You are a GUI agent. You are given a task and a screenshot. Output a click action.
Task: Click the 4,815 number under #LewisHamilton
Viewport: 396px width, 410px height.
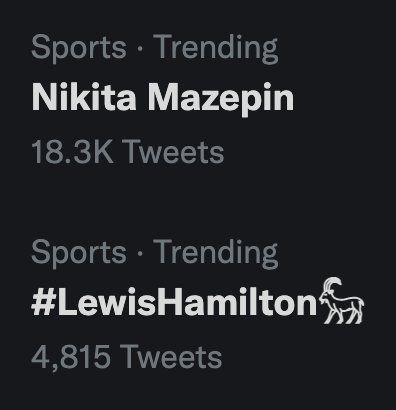71,357
